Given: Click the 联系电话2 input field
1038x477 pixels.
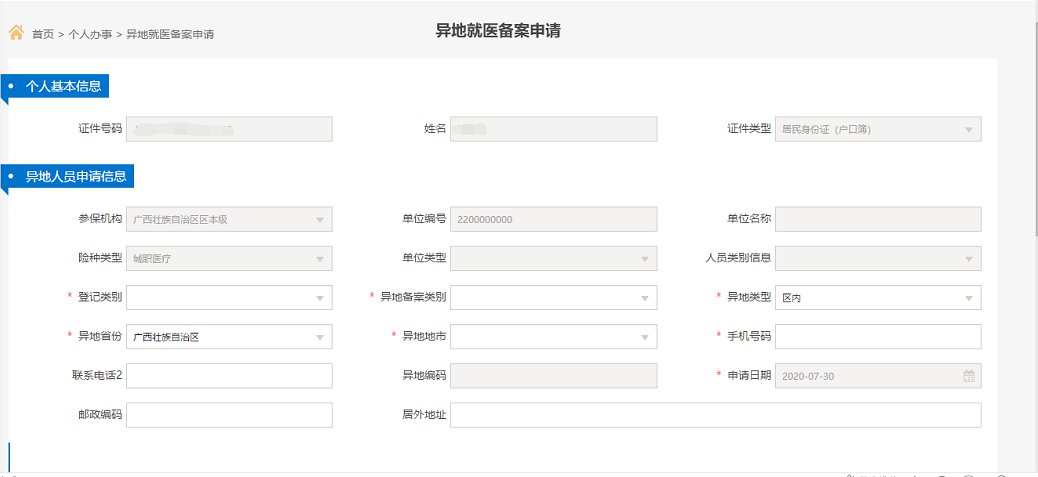Looking at the screenshot, I should click(229, 376).
